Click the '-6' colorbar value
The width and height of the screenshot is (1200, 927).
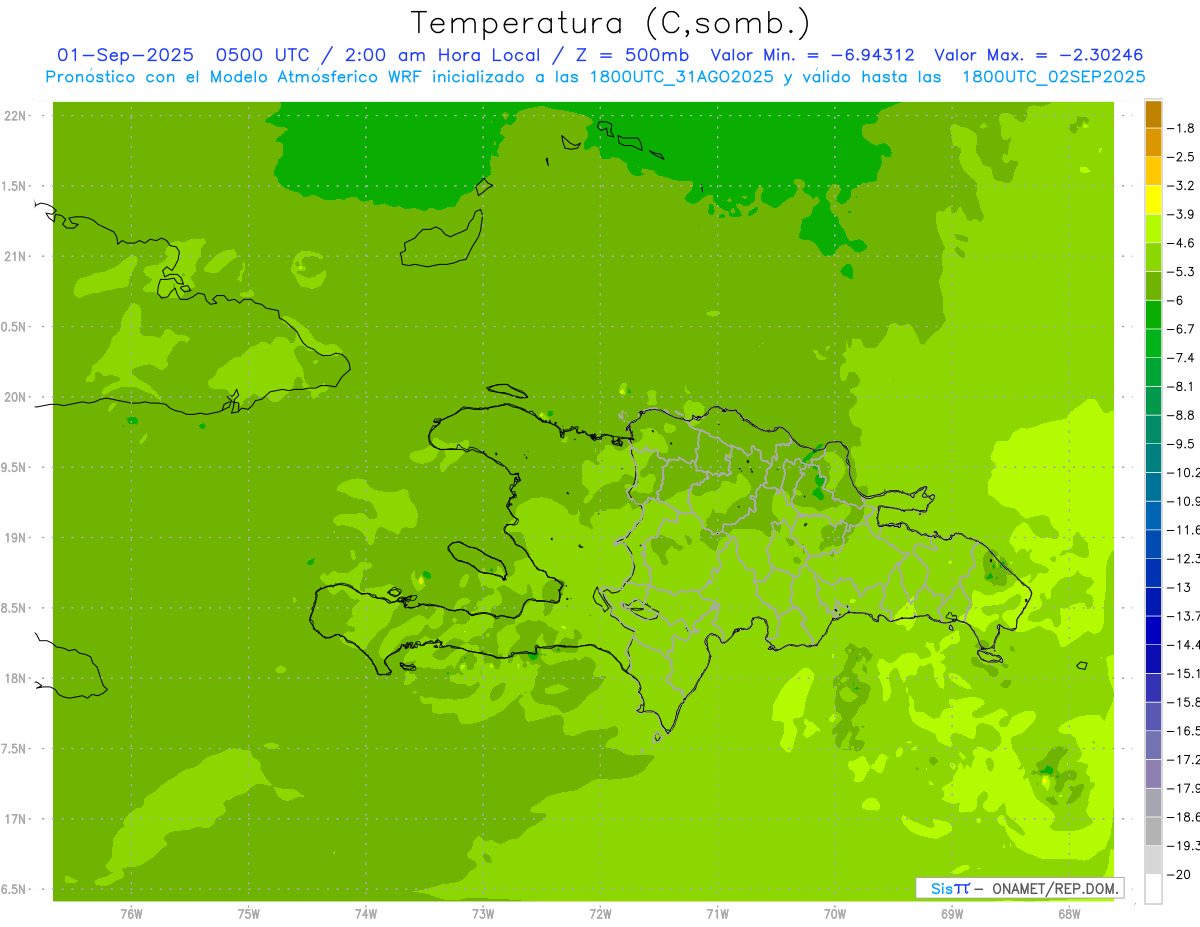tap(1176, 301)
